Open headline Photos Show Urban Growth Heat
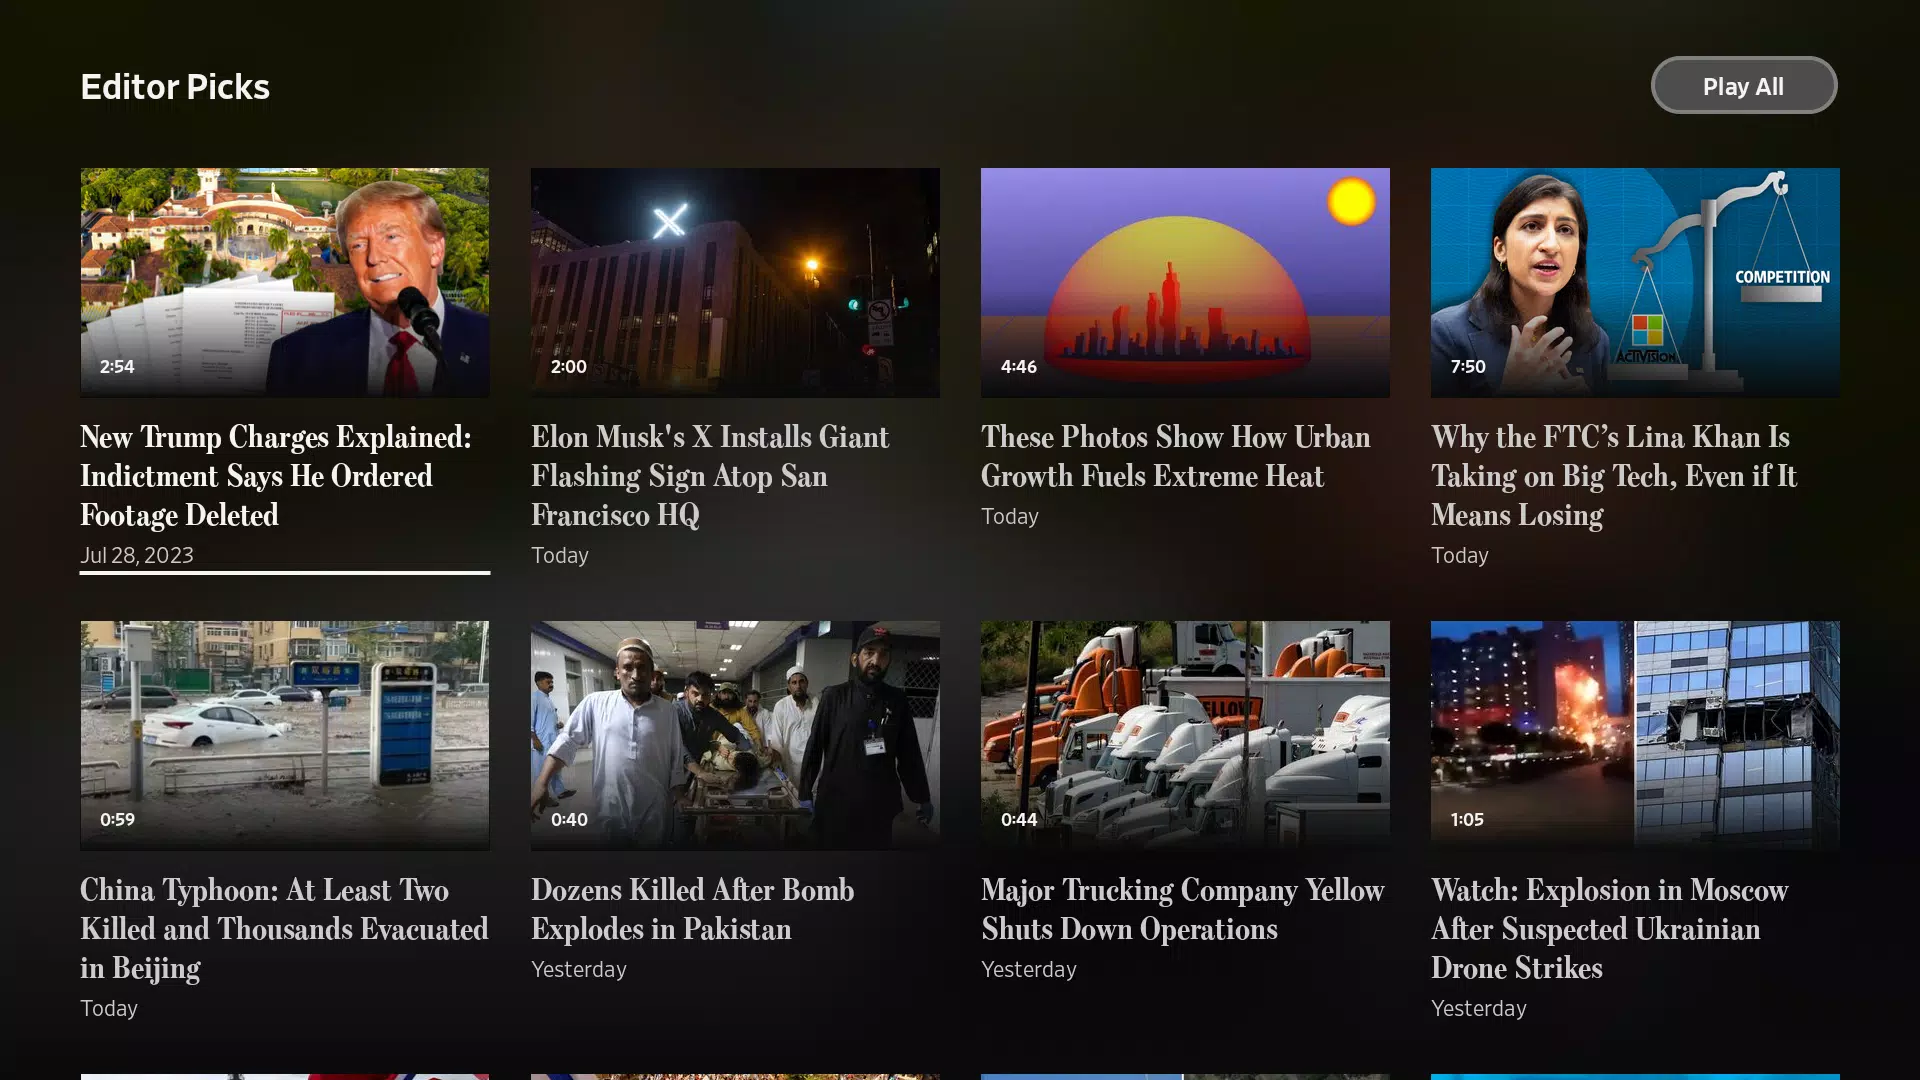The width and height of the screenshot is (1920, 1080). pyautogui.click(x=1176, y=456)
